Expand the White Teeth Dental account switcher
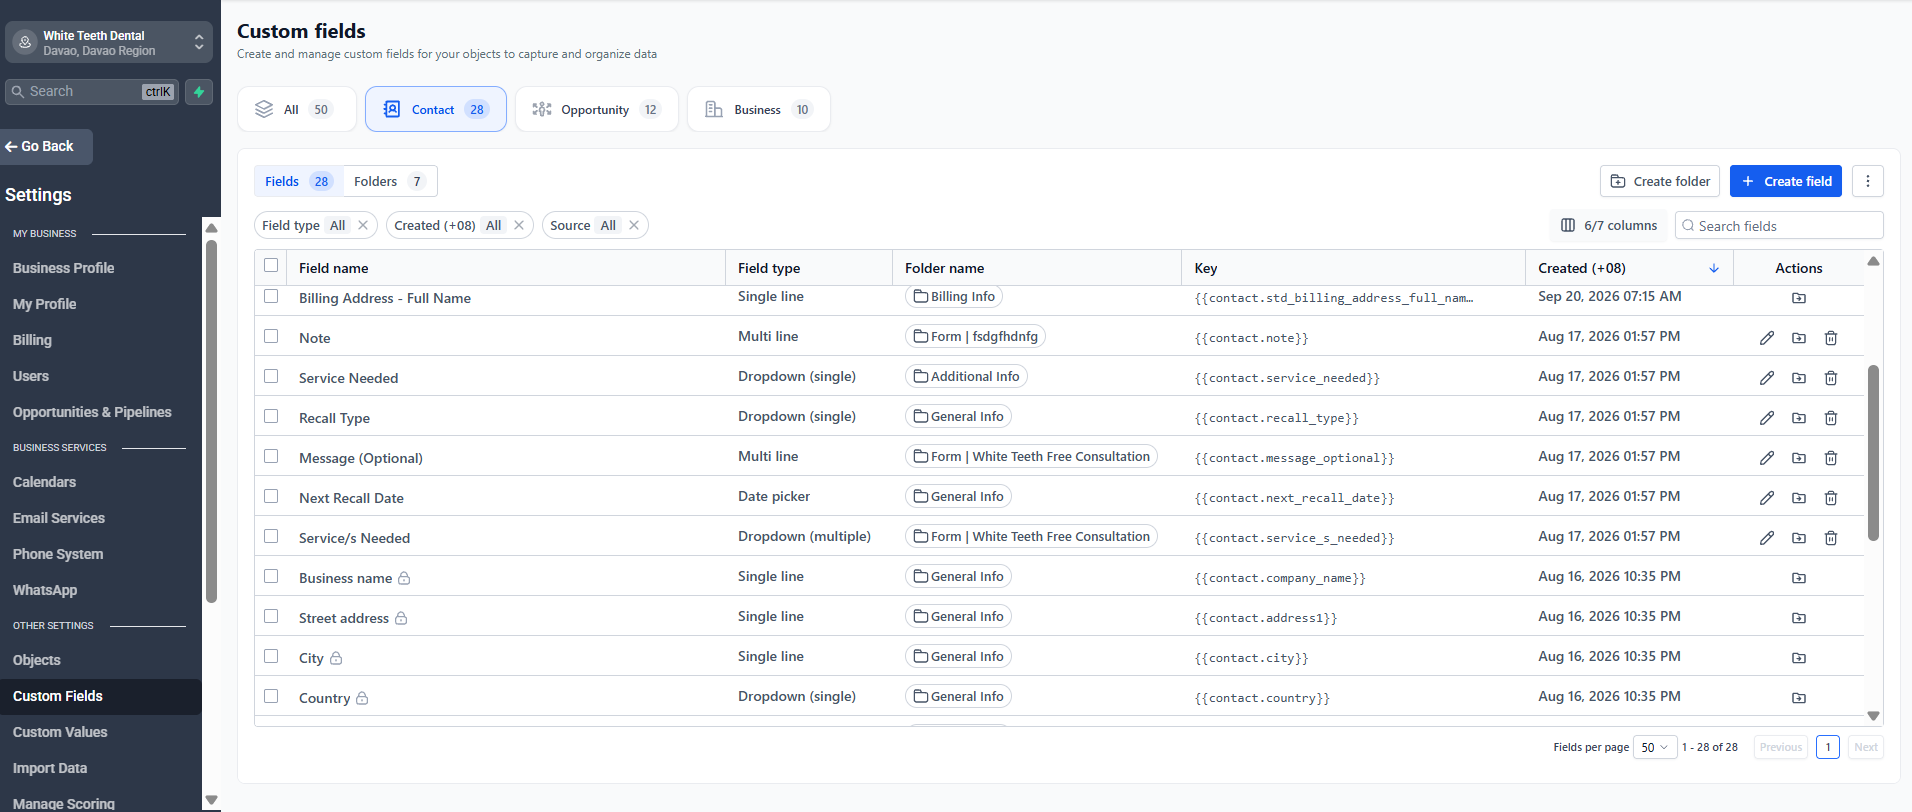 (108, 42)
